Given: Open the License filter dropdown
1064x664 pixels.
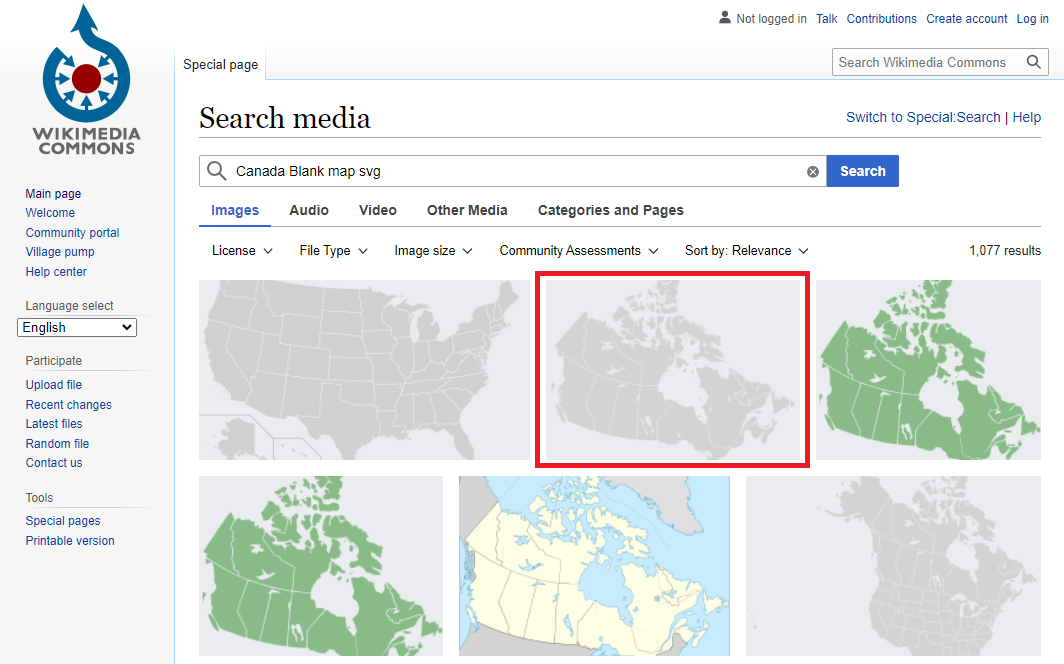Looking at the screenshot, I should pyautogui.click(x=241, y=250).
